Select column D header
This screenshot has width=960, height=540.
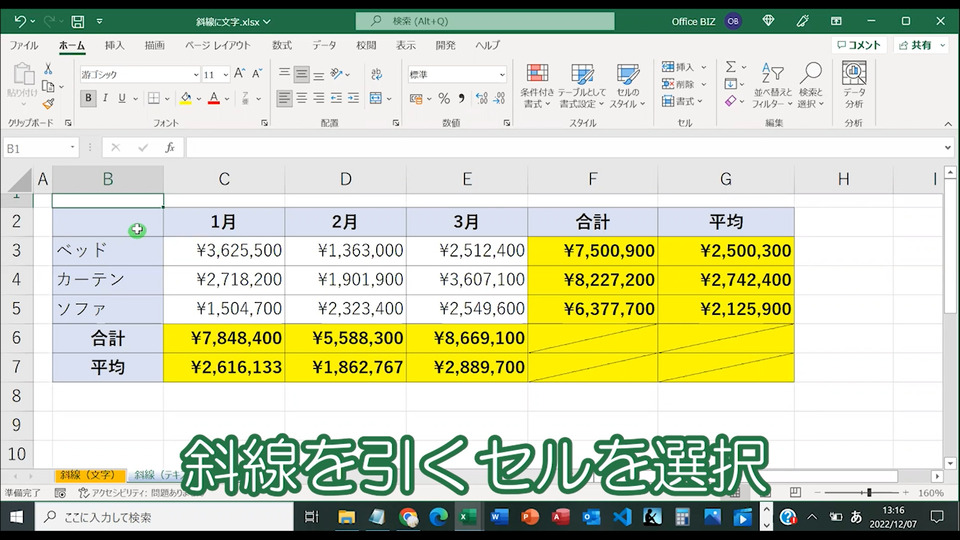click(345, 179)
